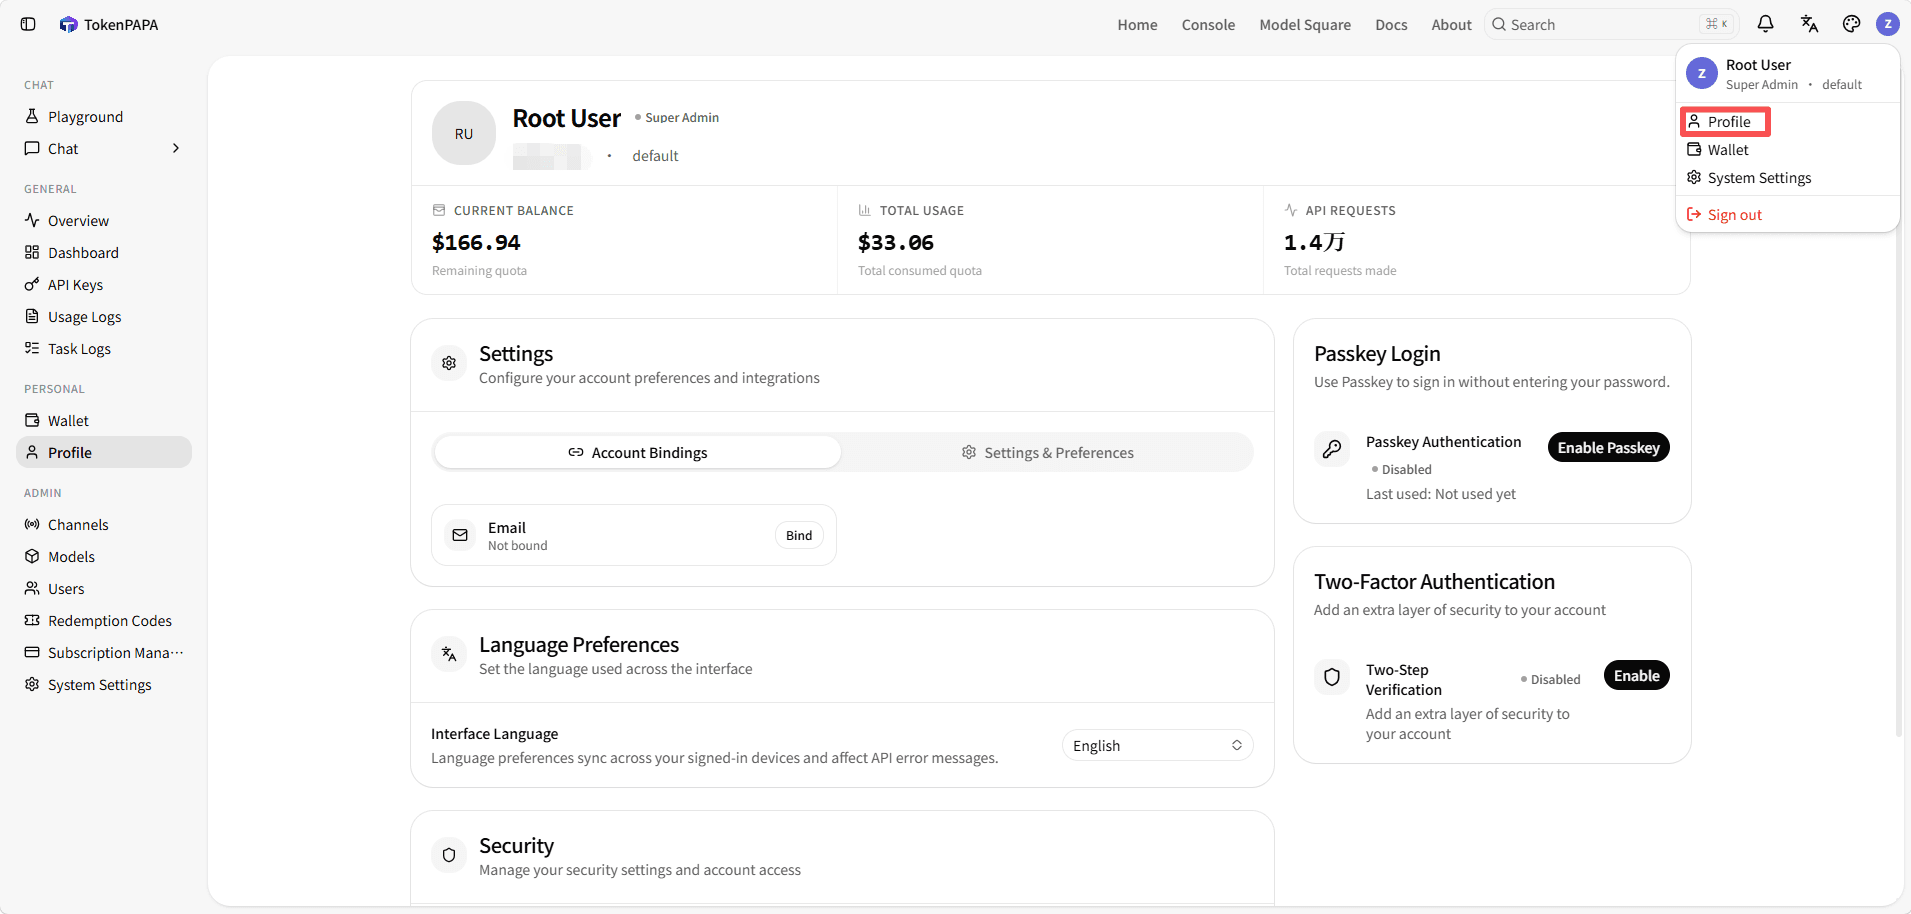Click the Email envelope icon
1911x914 pixels.
(460, 535)
